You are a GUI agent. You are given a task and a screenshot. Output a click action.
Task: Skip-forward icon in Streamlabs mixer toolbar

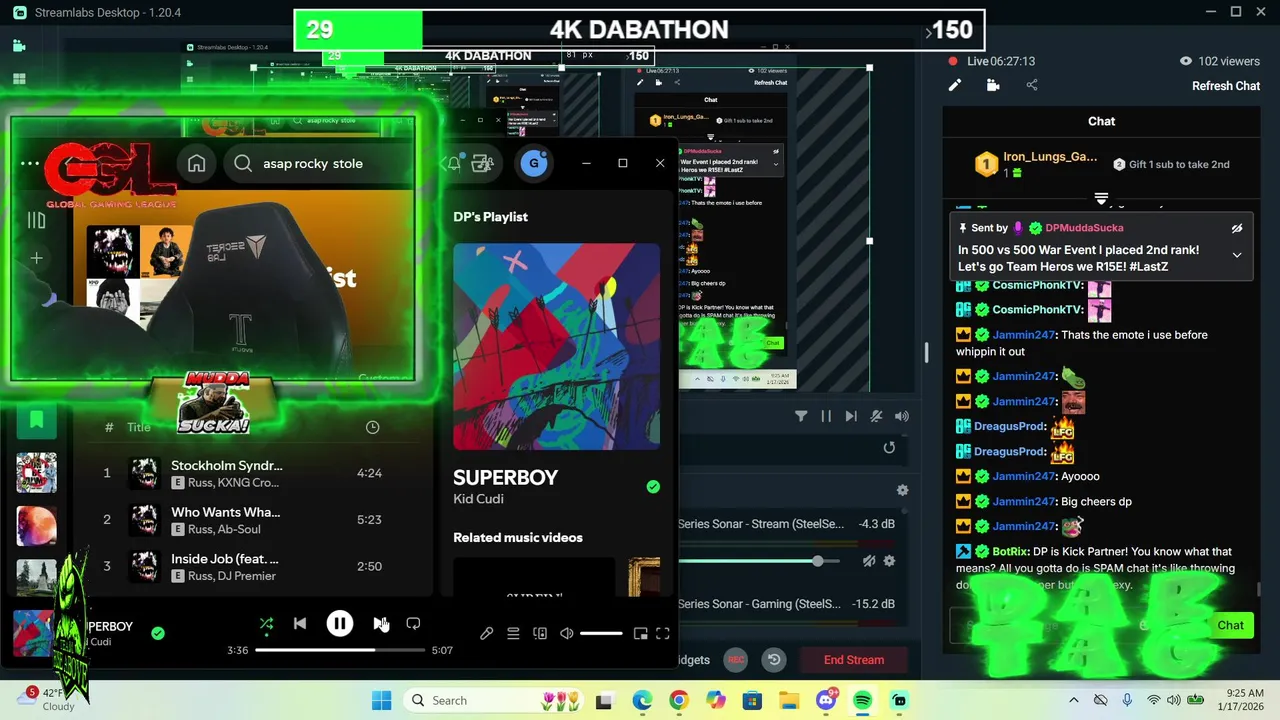(851, 416)
